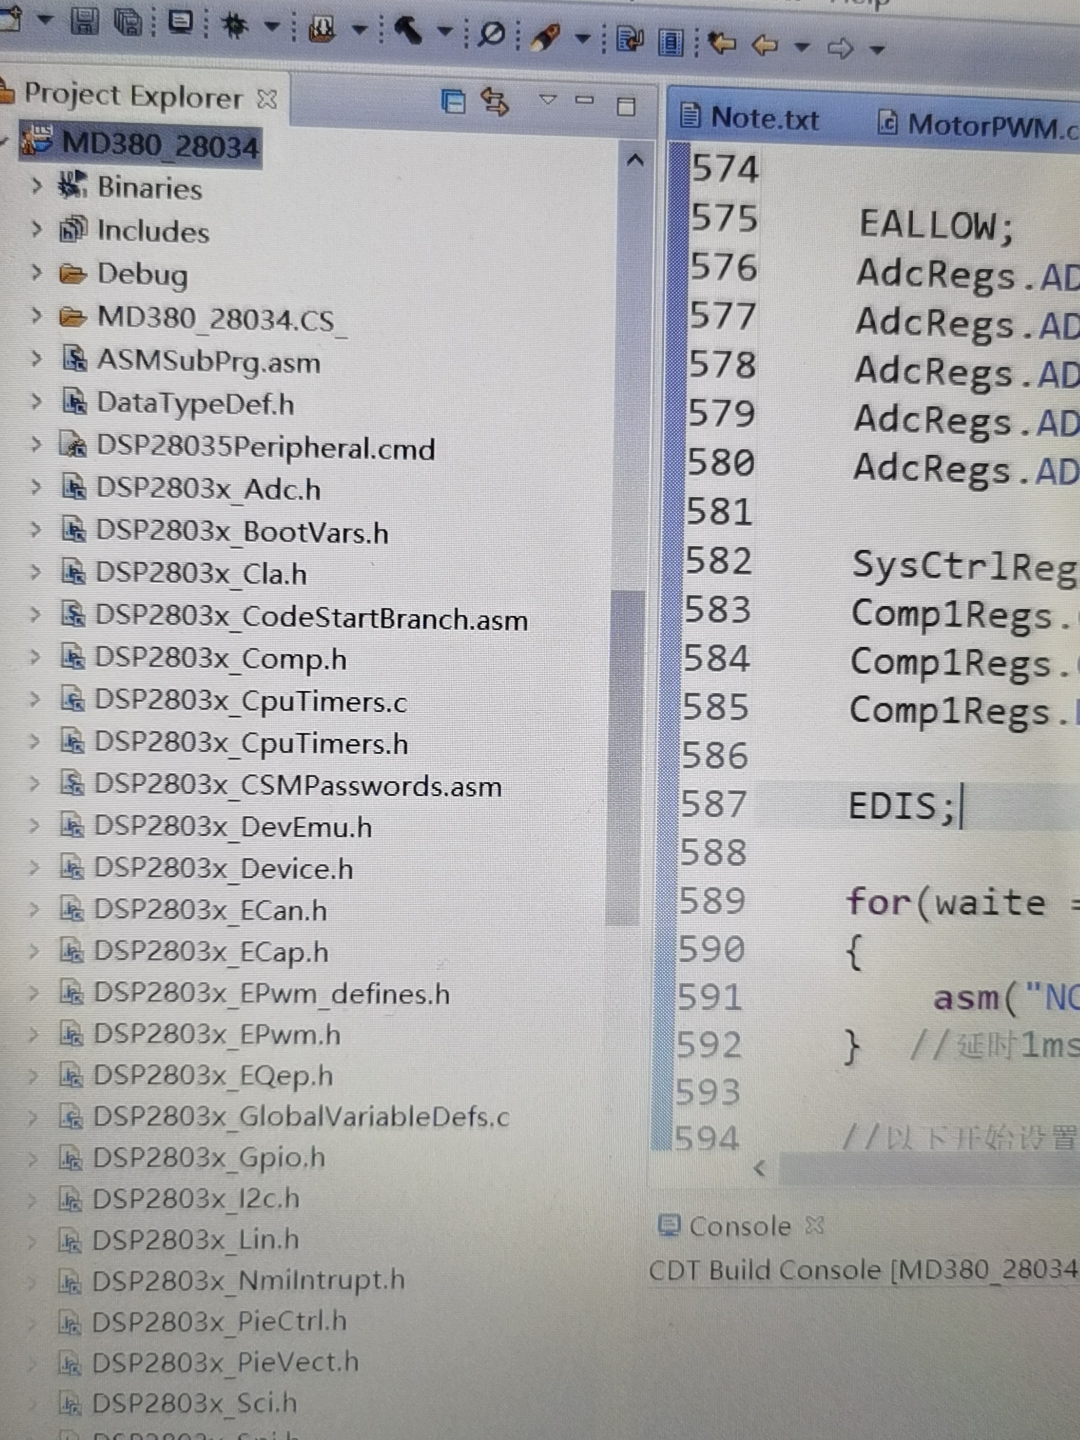Open the debug bug icon's dropdown arrow
This screenshot has height=1440, width=1080.
pos(271,26)
